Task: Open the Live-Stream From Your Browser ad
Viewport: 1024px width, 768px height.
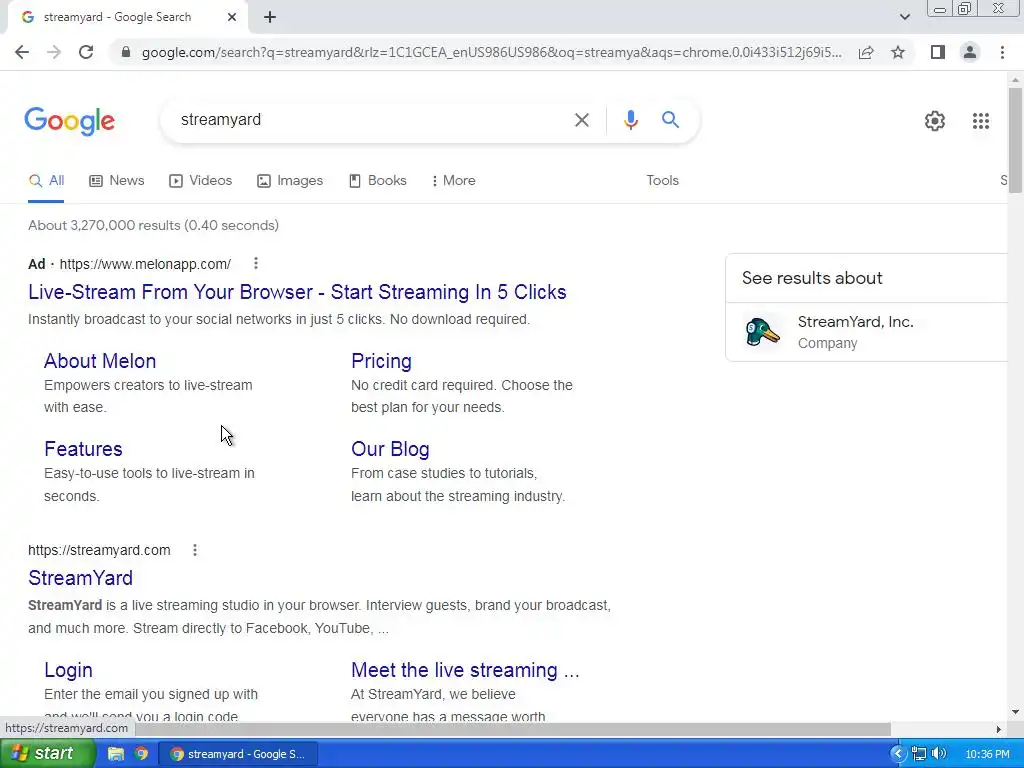Action: [297, 292]
